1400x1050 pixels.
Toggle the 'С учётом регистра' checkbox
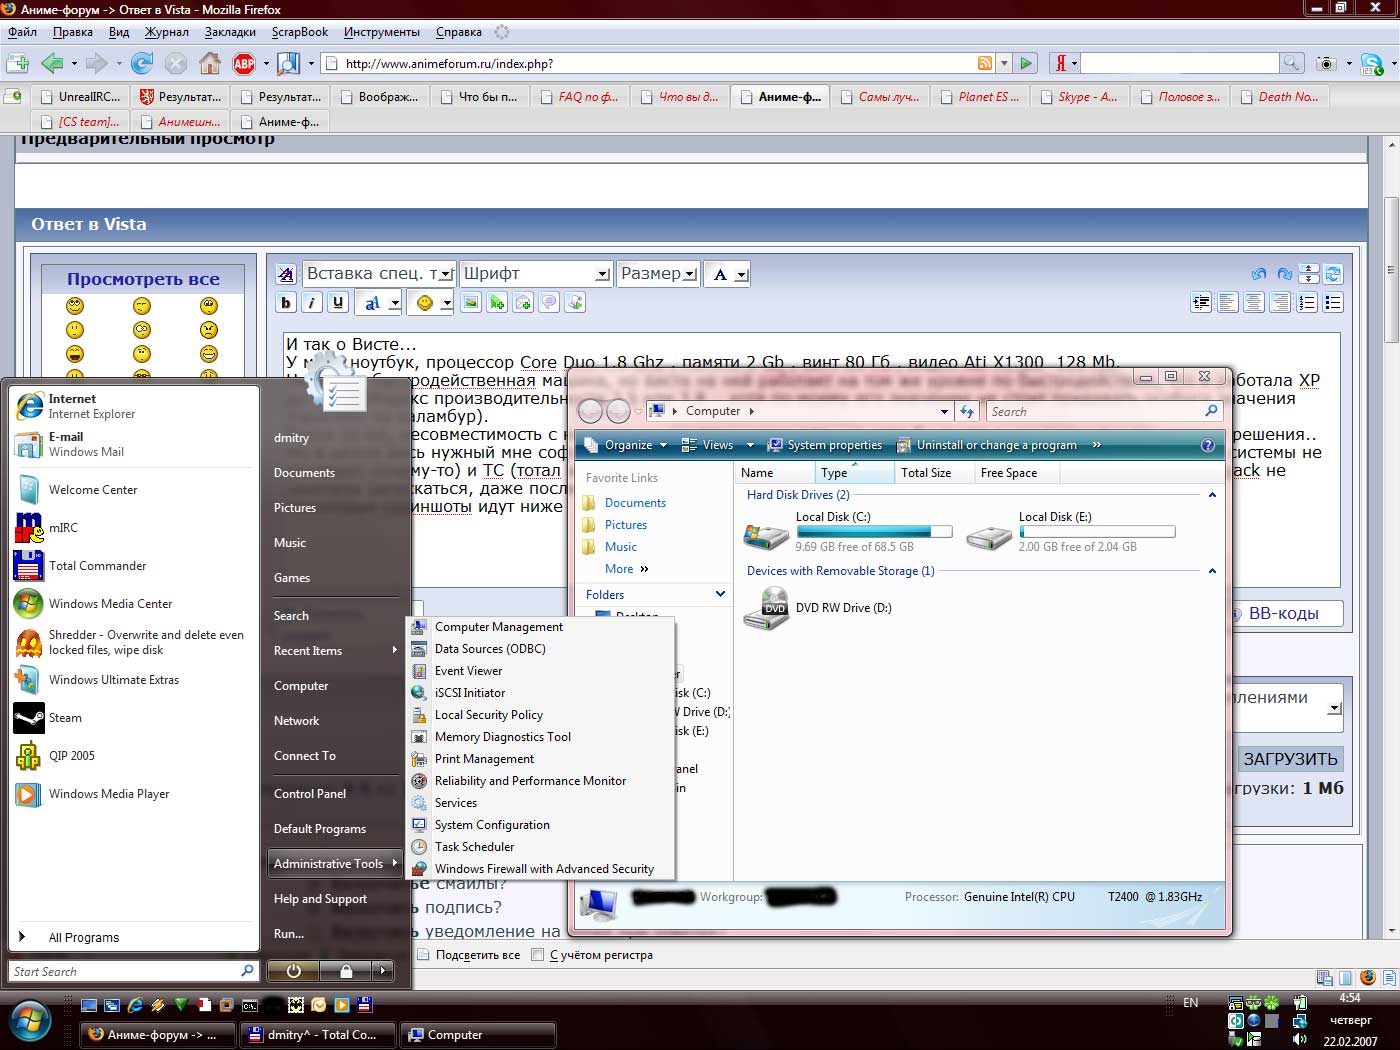(x=538, y=955)
